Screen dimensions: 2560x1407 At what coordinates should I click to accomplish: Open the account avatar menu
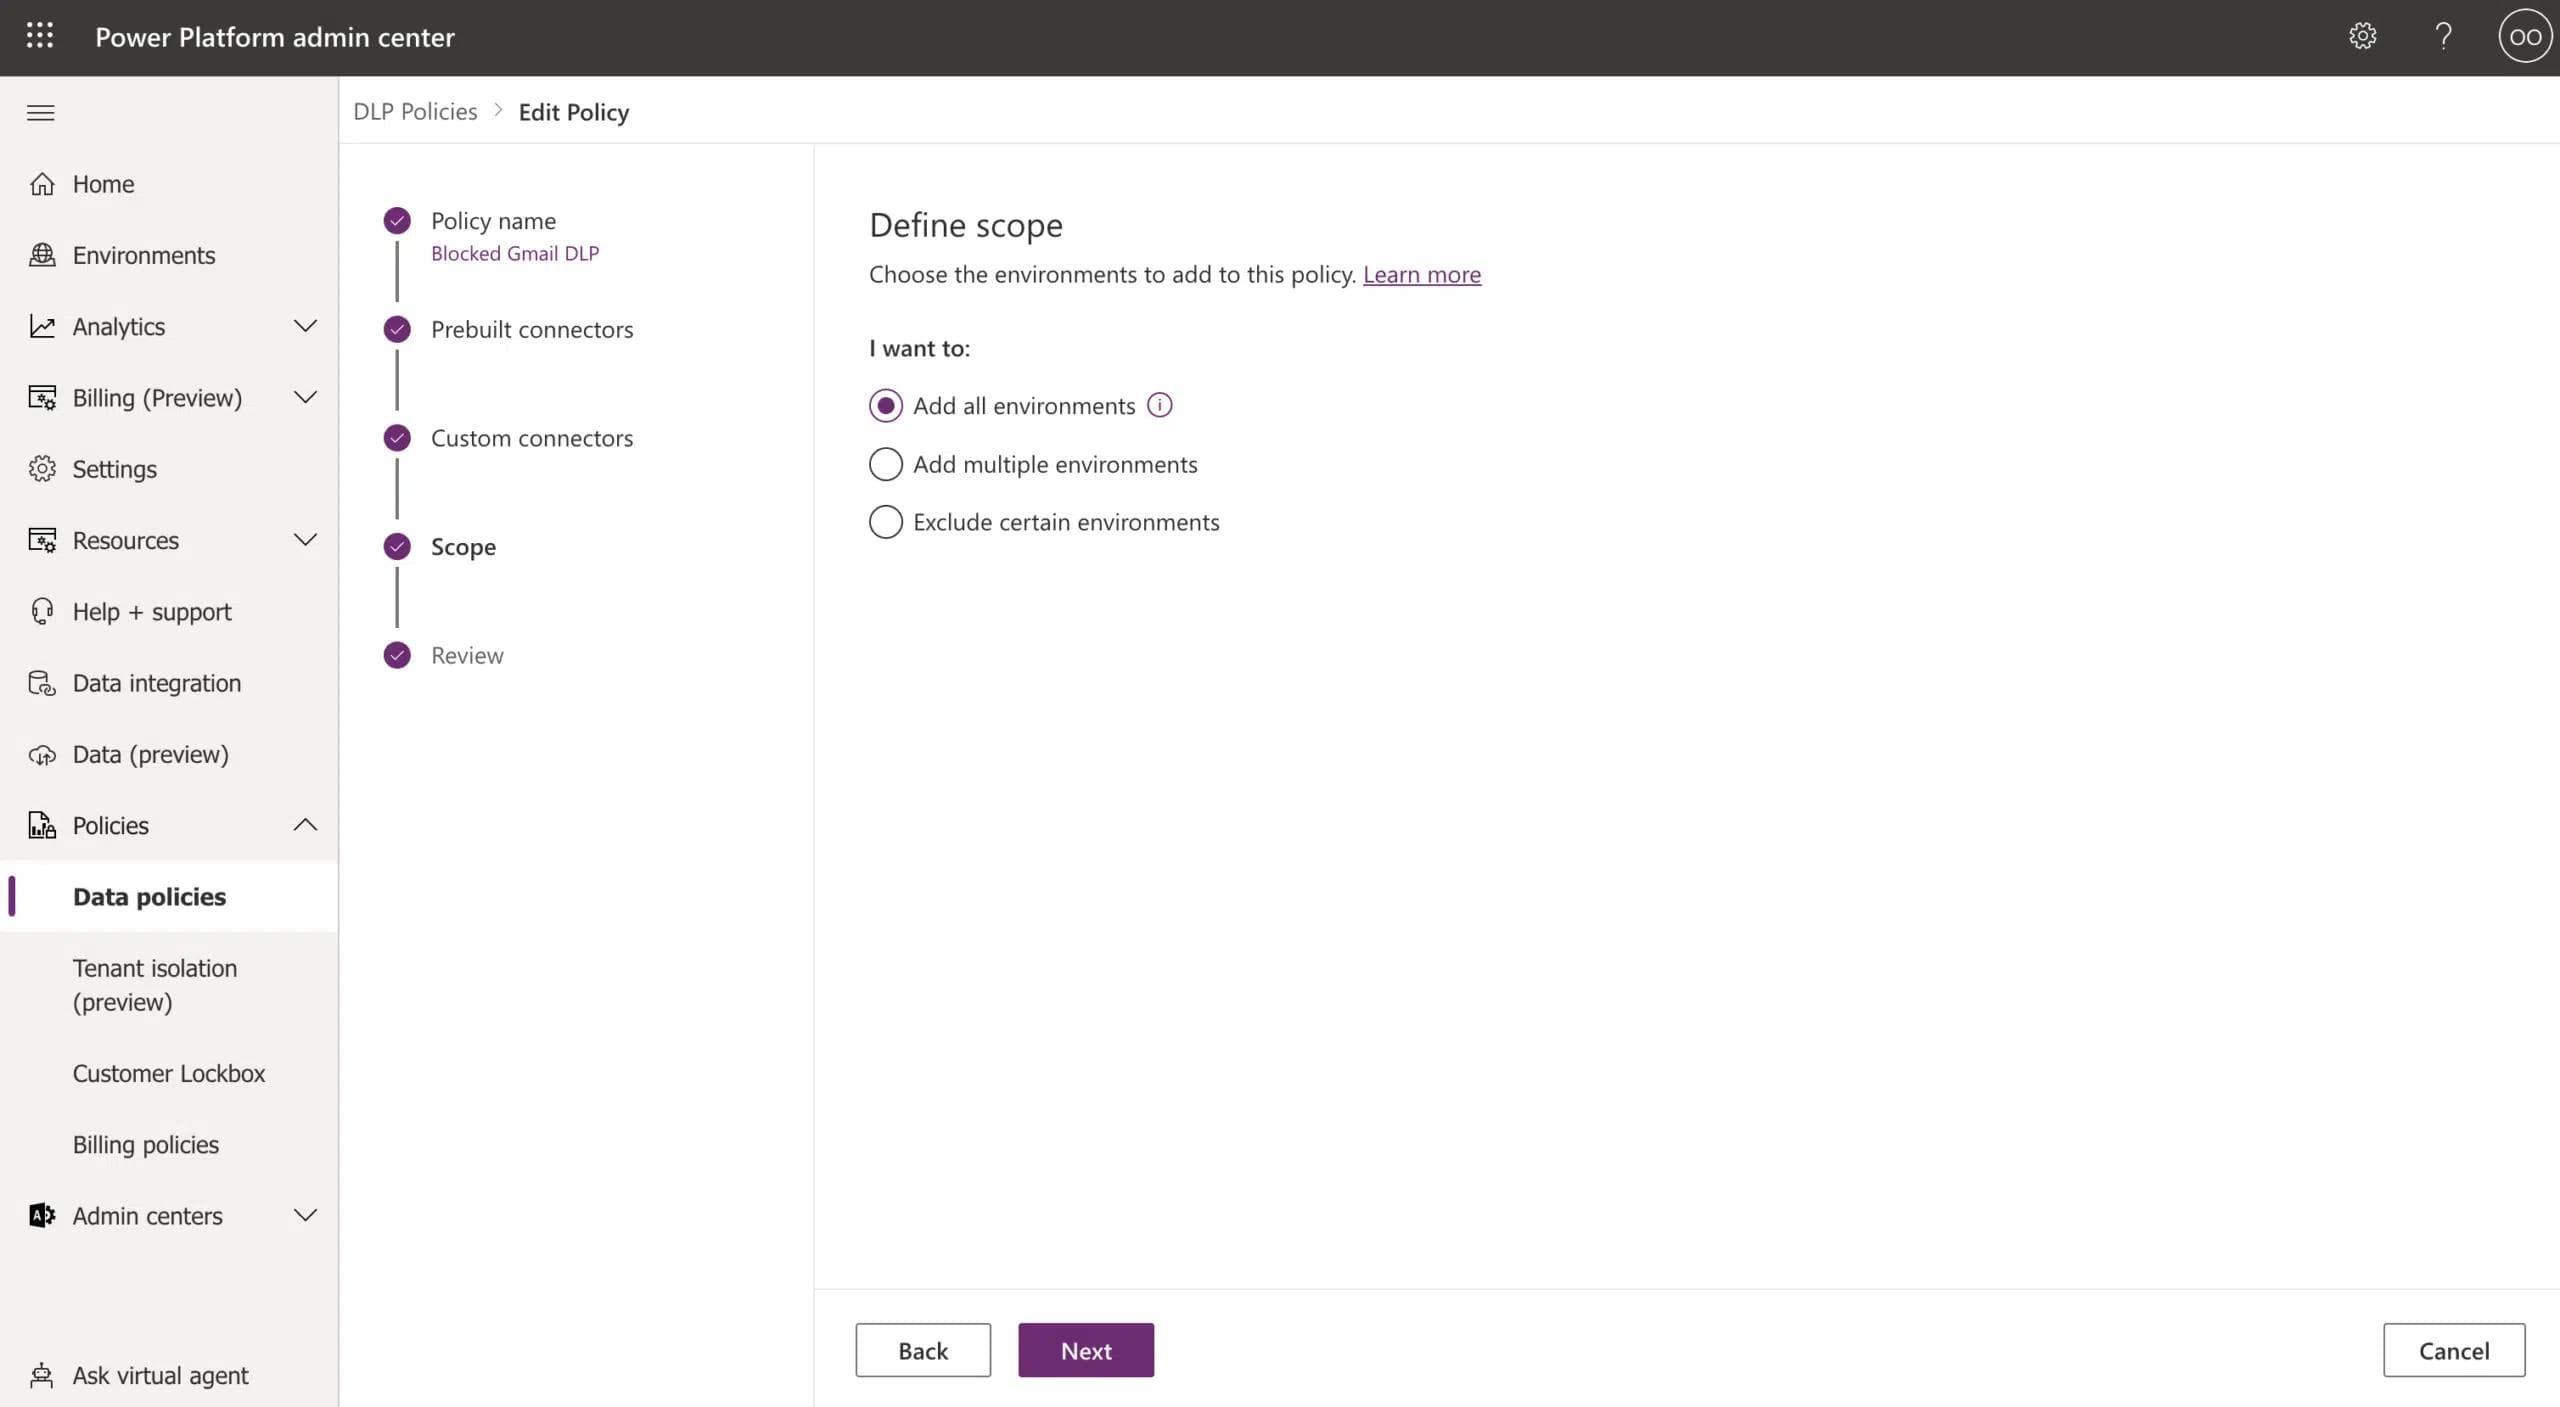point(2524,36)
